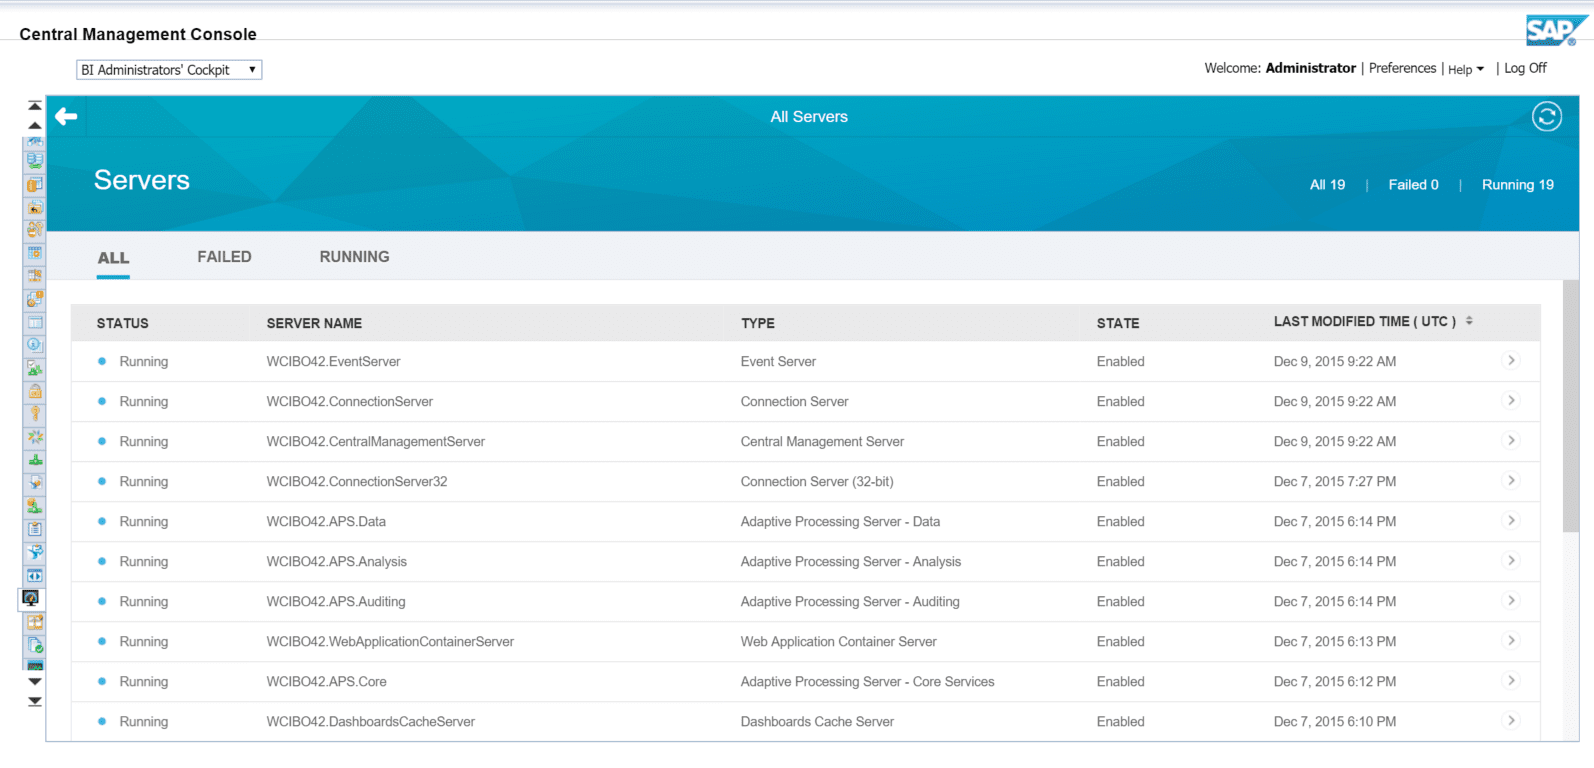This screenshot has width=1594, height=768.
Task: Click the Log Off link
Action: [1525, 68]
